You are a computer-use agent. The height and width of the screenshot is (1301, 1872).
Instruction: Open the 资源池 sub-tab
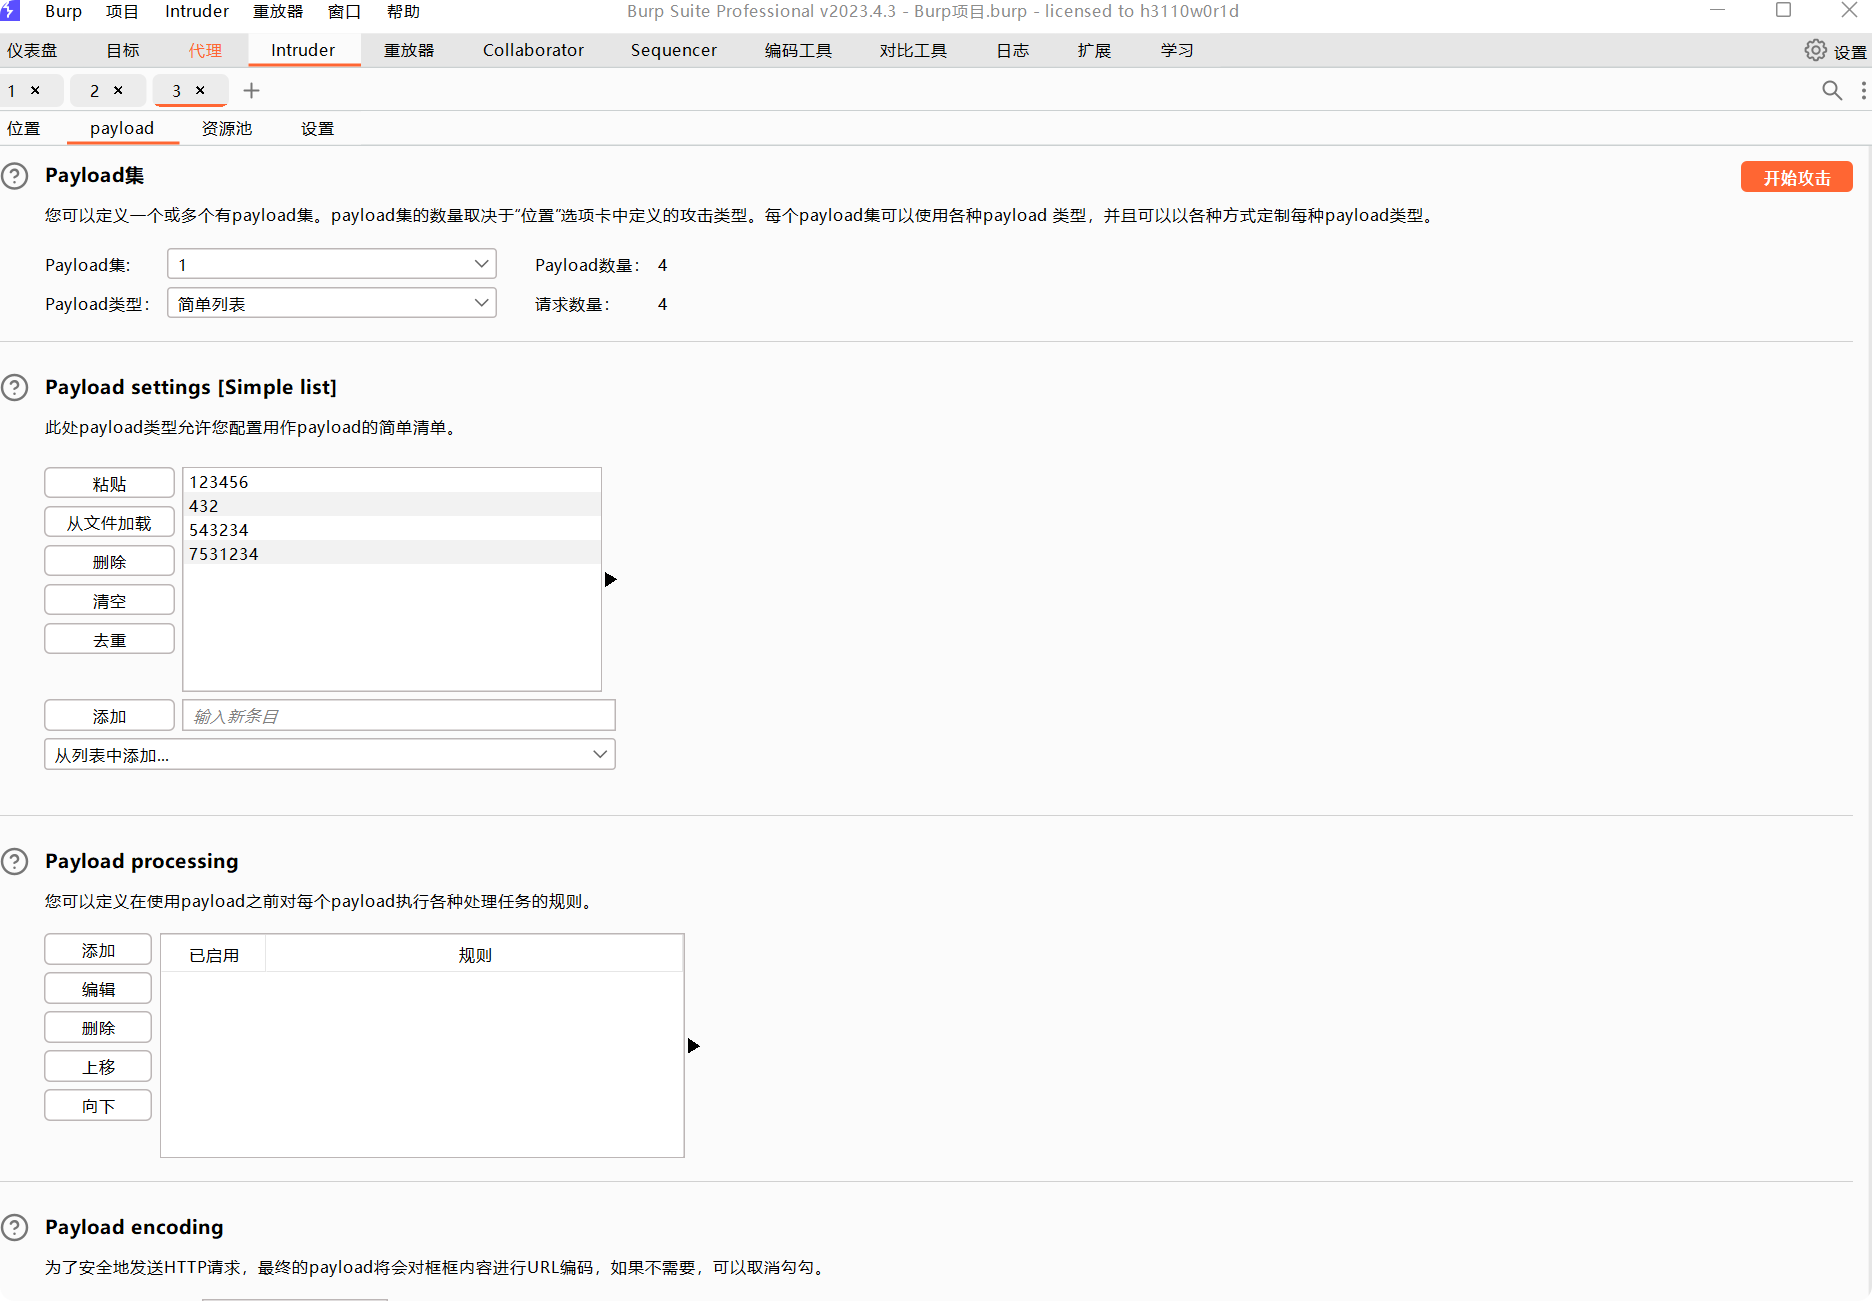coord(227,128)
